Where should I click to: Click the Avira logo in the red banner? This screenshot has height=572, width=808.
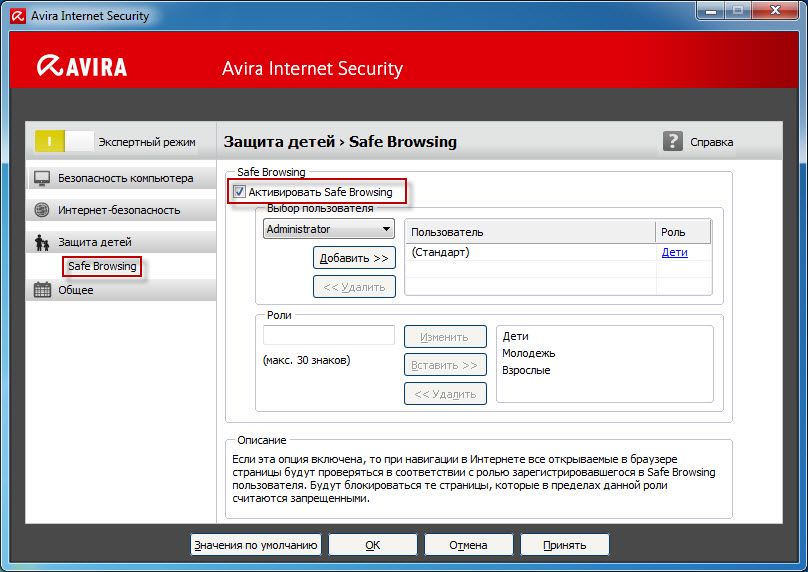[x=81, y=66]
